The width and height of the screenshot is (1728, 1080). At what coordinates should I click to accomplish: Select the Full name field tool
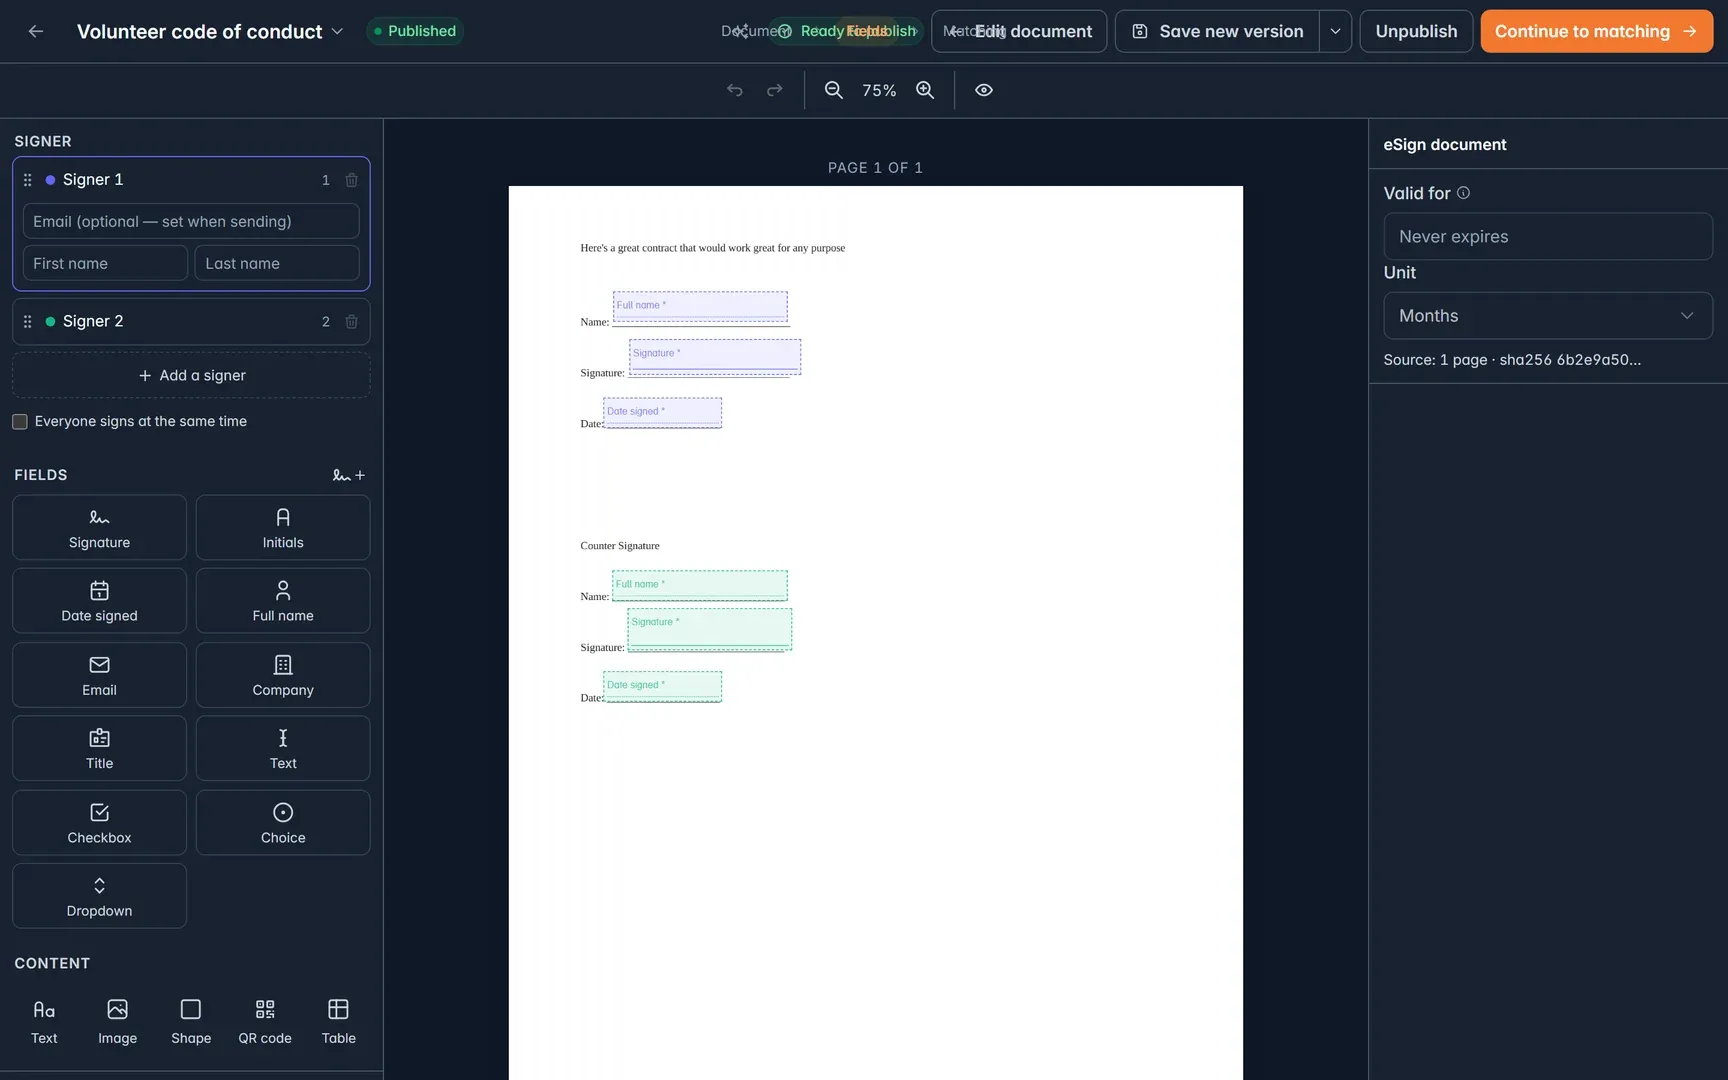coord(283,601)
